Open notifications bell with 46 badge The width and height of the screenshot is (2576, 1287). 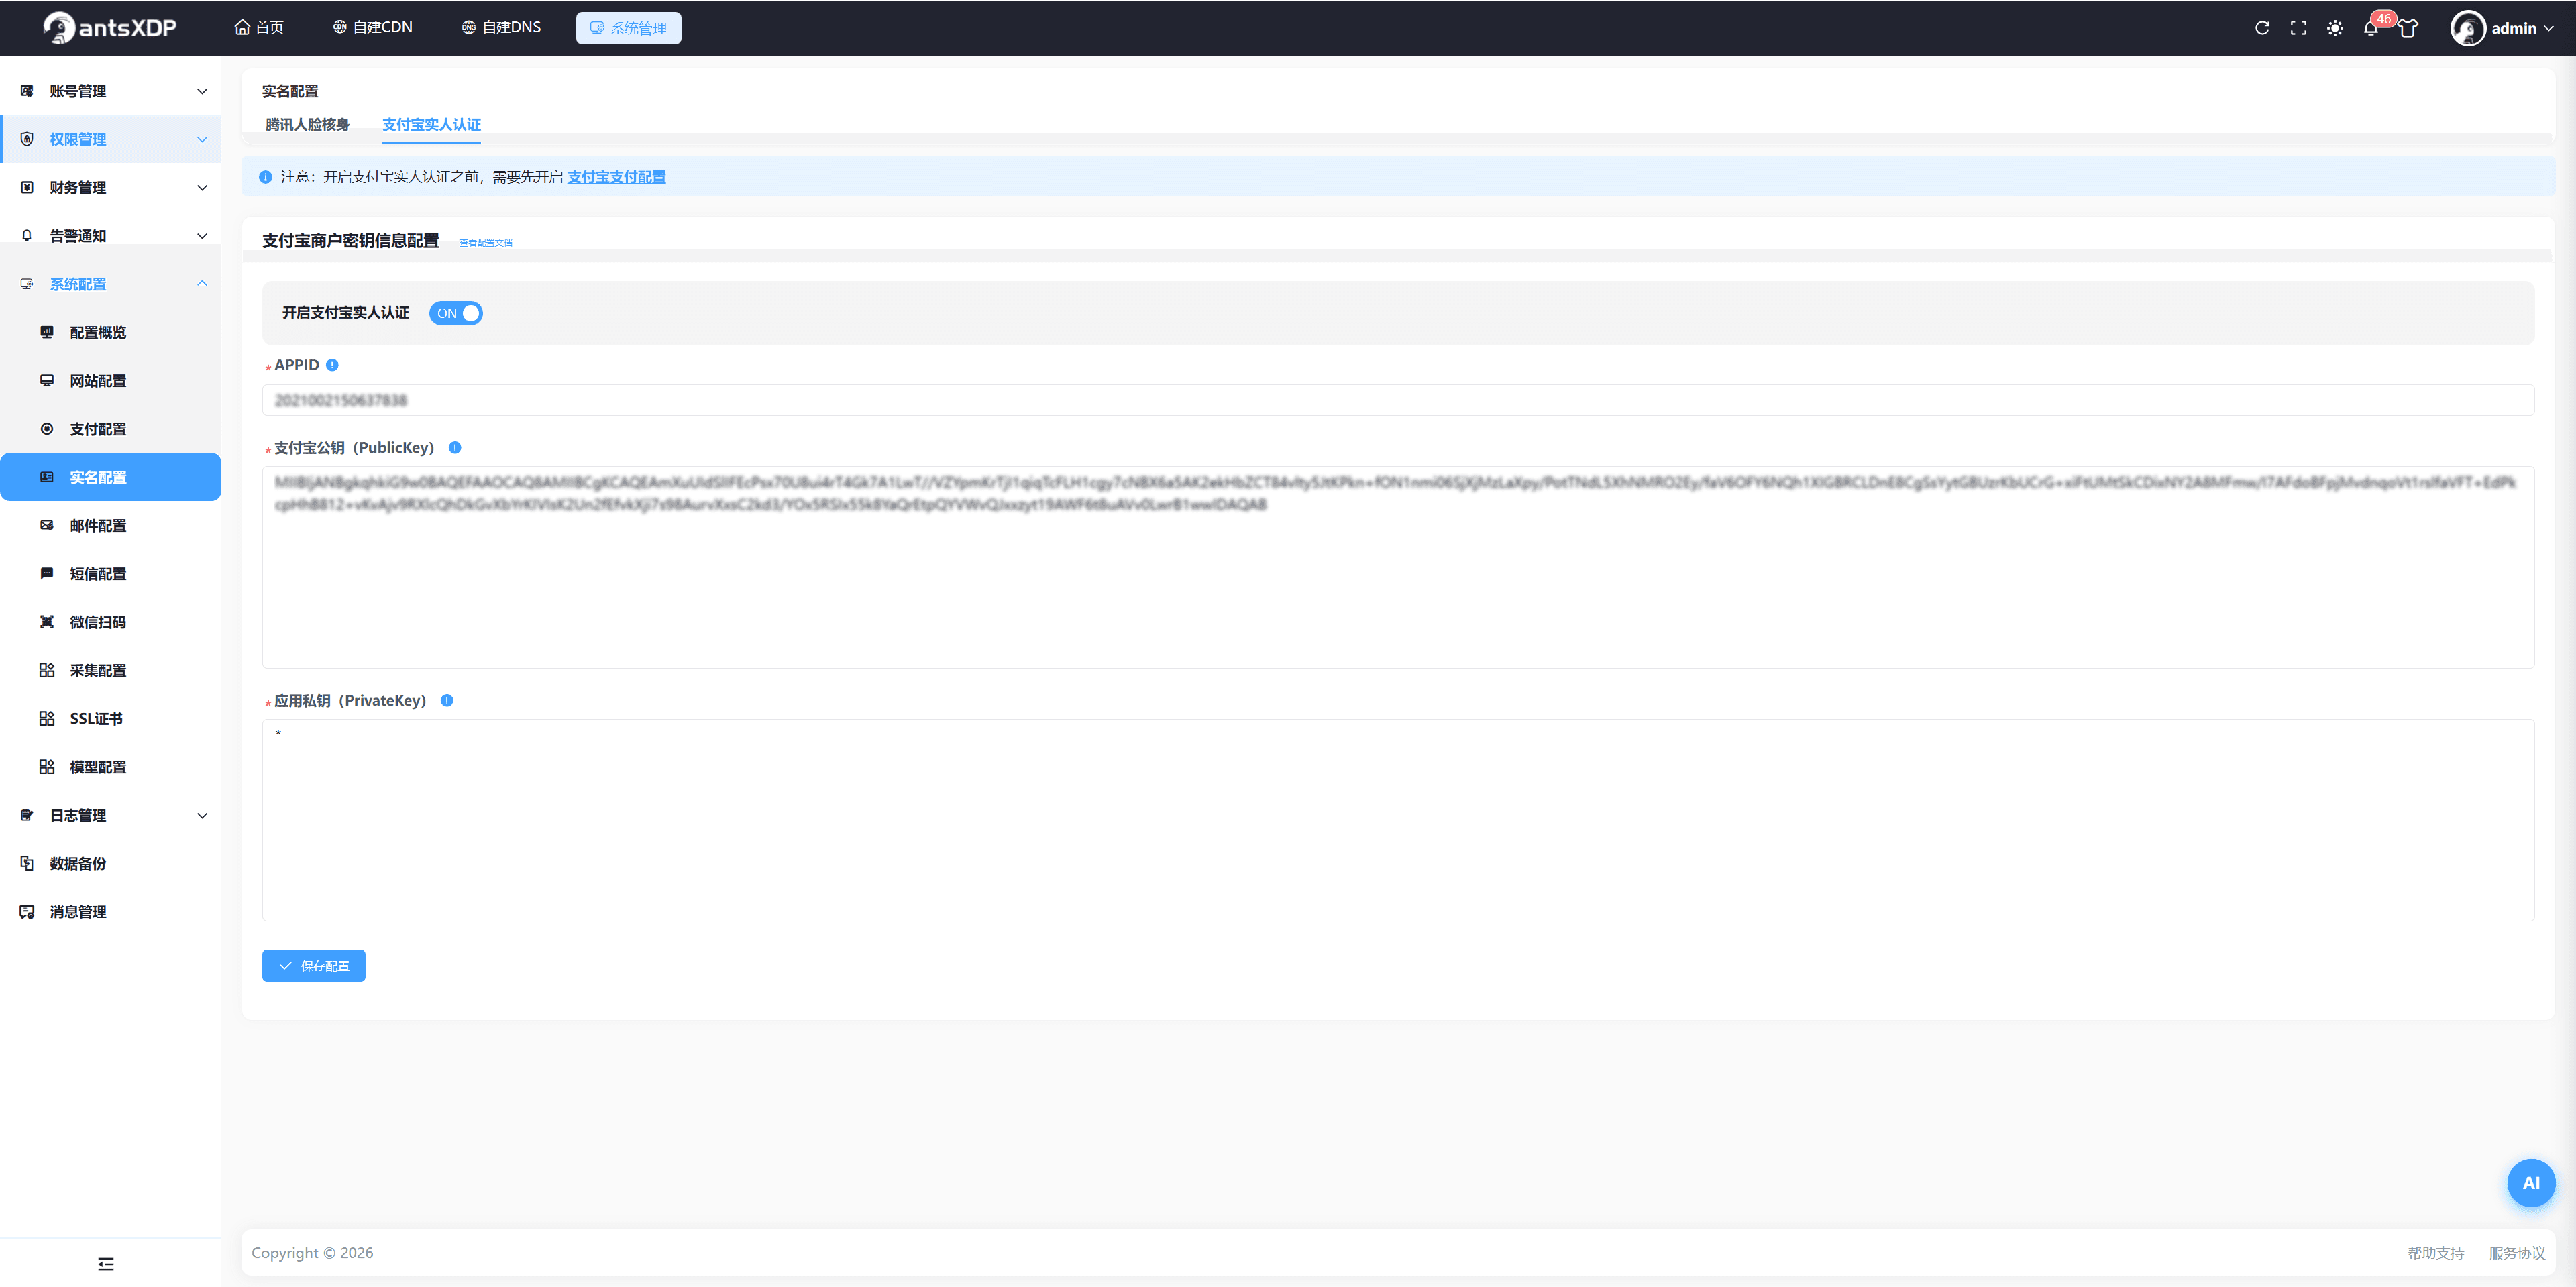coord(2371,28)
